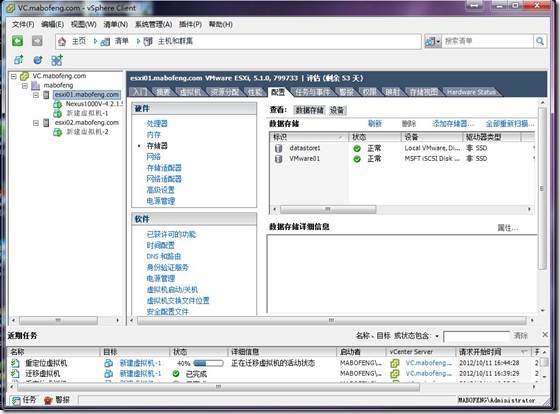Screen dimensions: 560x414
Task: Click the esxi02.mabofeng.com host icon
Action: click(46, 123)
